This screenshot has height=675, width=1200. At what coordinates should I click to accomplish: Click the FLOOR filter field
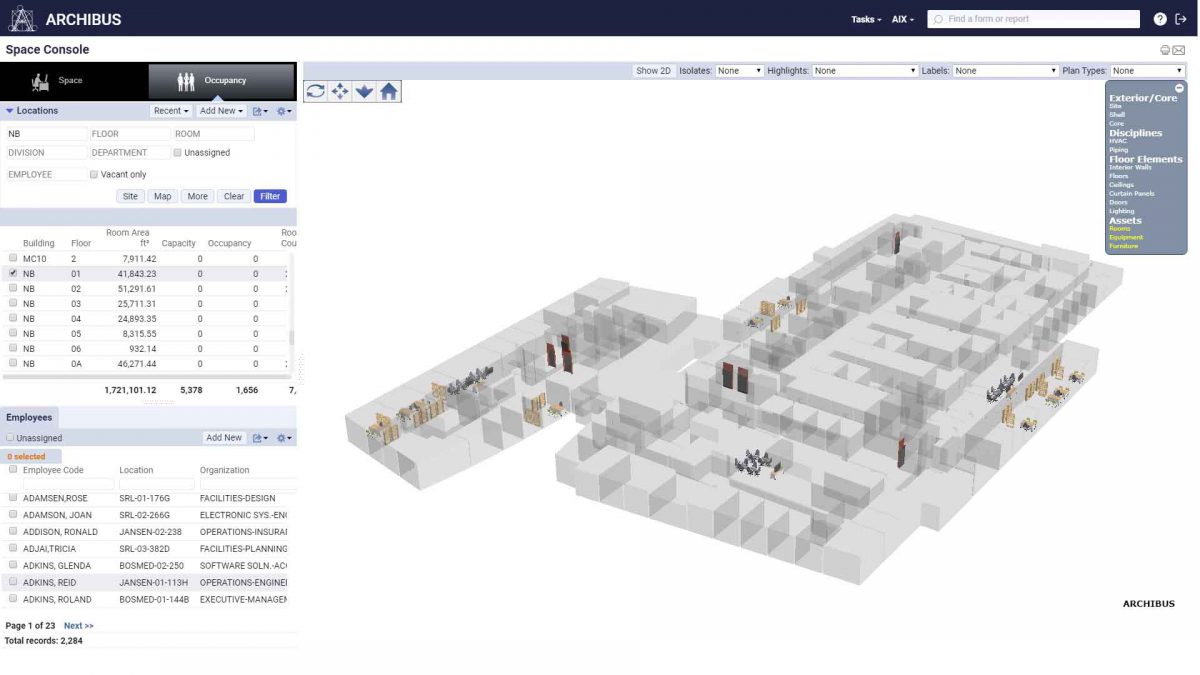pyautogui.click(x=129, y=134)
